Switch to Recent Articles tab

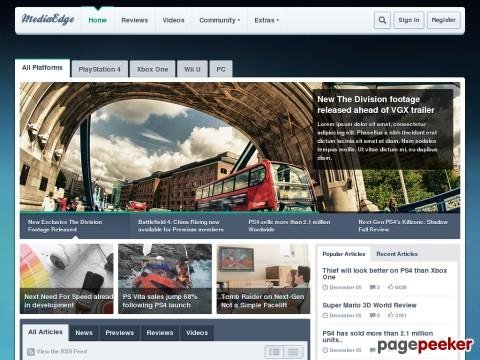click(x=397, y=254)
